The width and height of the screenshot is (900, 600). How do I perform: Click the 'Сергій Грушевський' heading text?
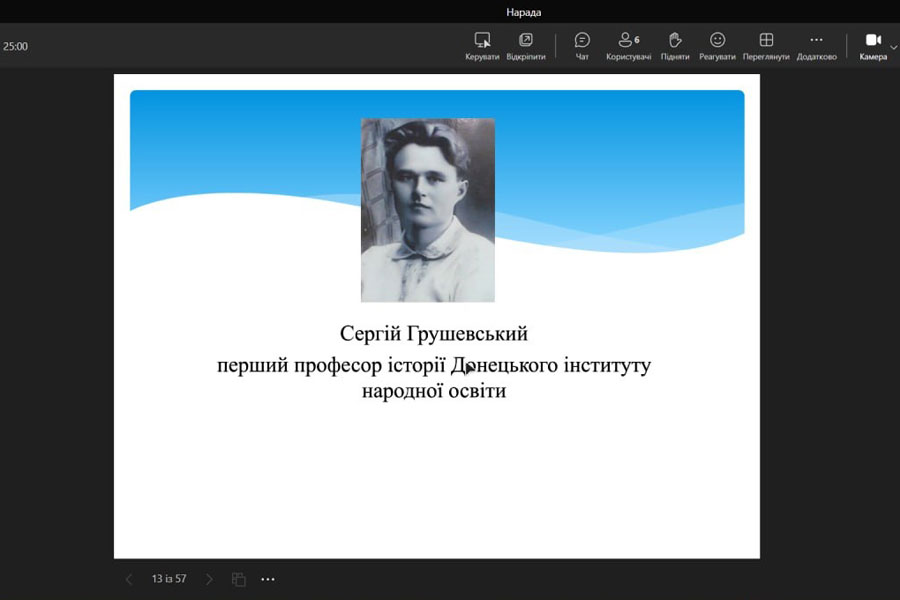[433, 333]
